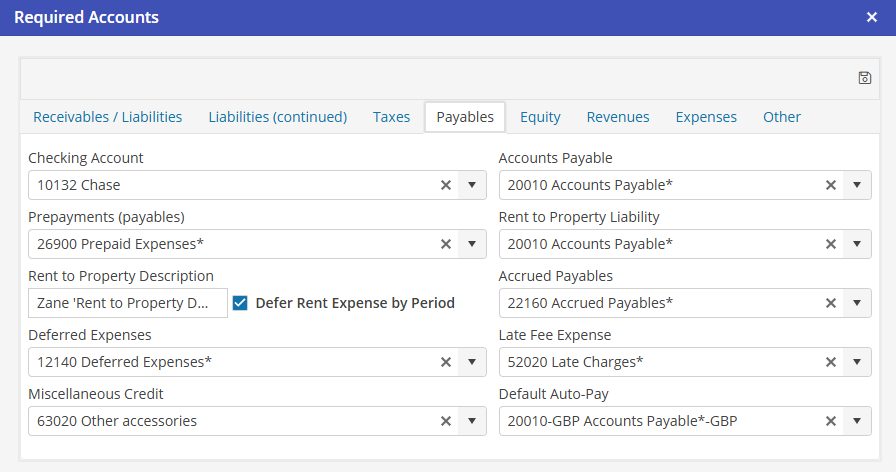
Task: Clear the Late Fee Expense account
Action: [x=830, y=362]
